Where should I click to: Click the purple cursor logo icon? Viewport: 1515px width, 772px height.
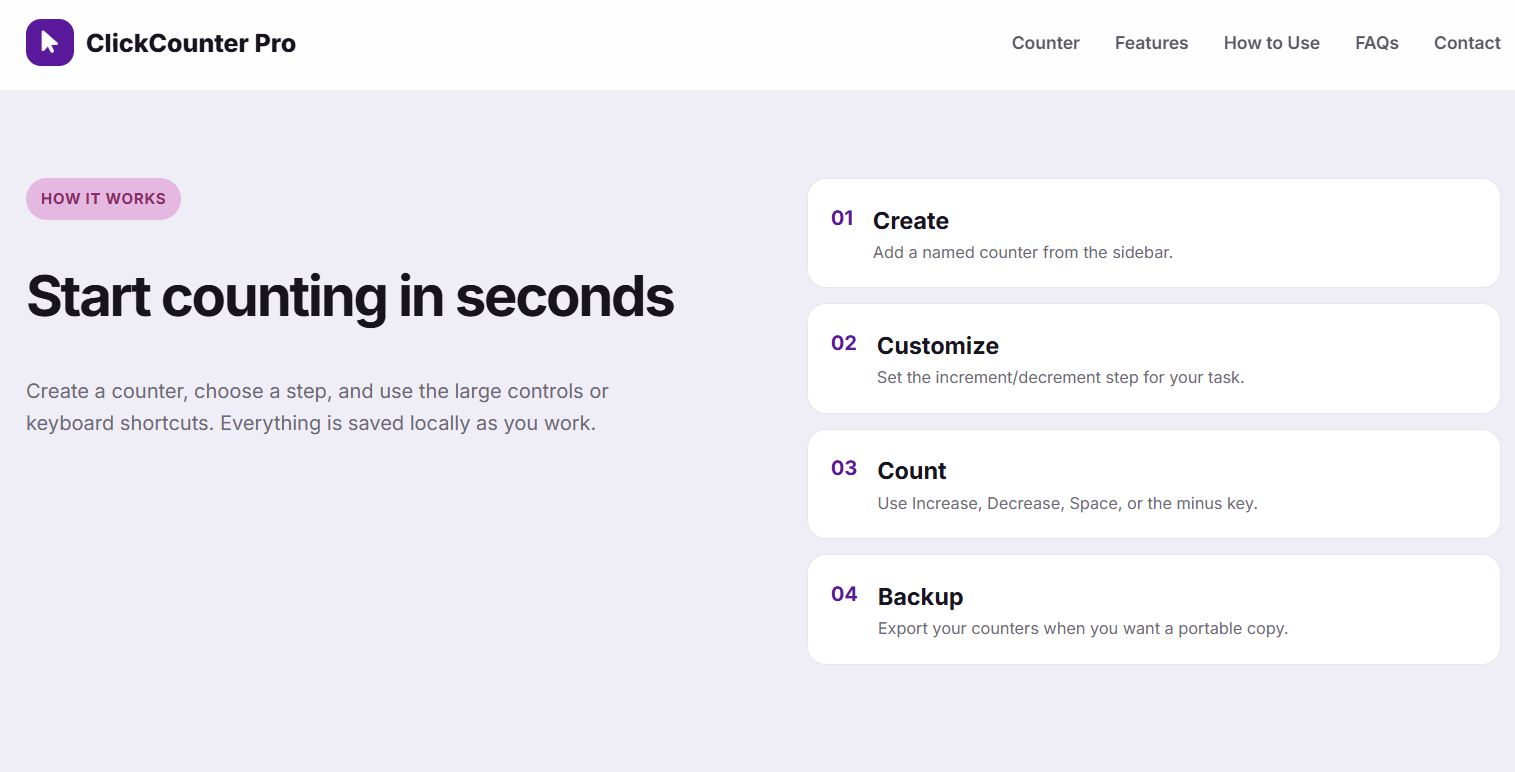coord(50,43)
